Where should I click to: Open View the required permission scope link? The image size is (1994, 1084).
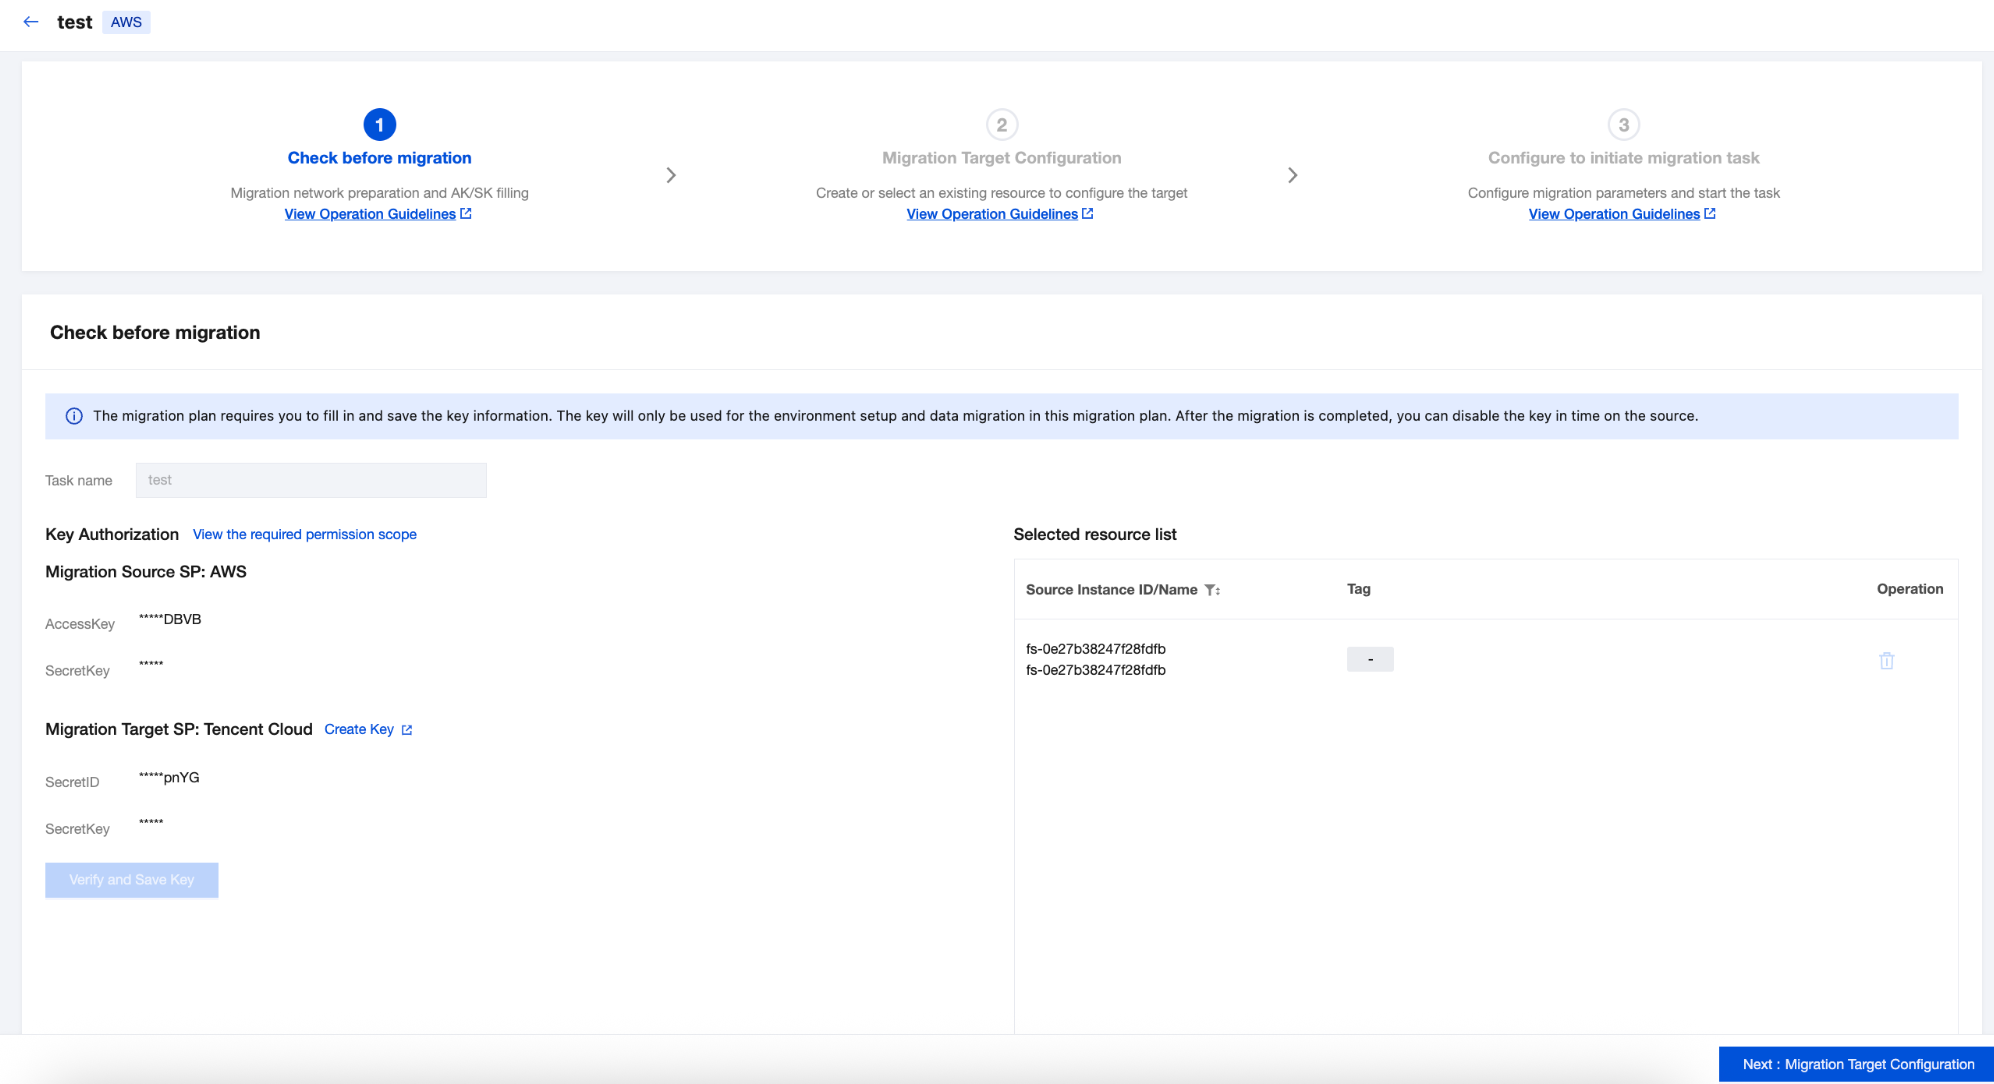(x=304, y=534)
